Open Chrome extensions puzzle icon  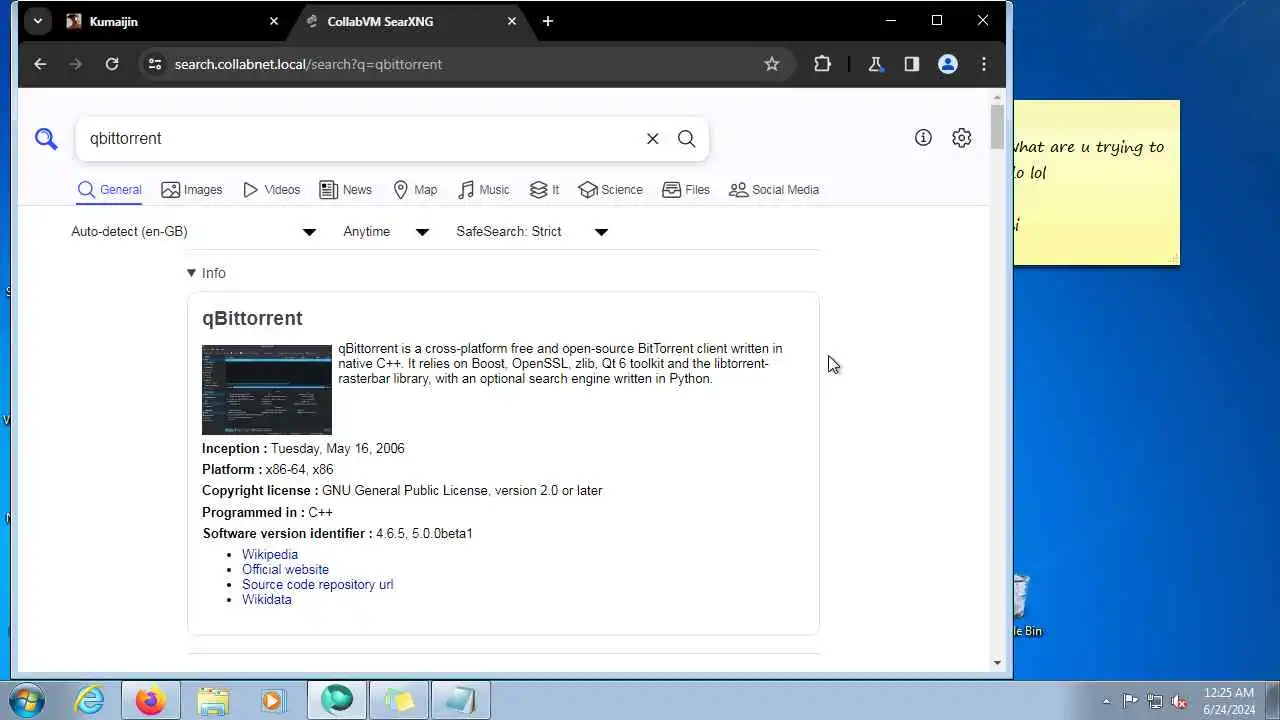point(822,64)
